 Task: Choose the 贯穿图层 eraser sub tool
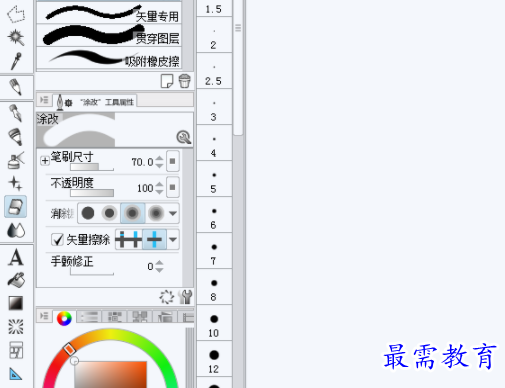(109, 35)
